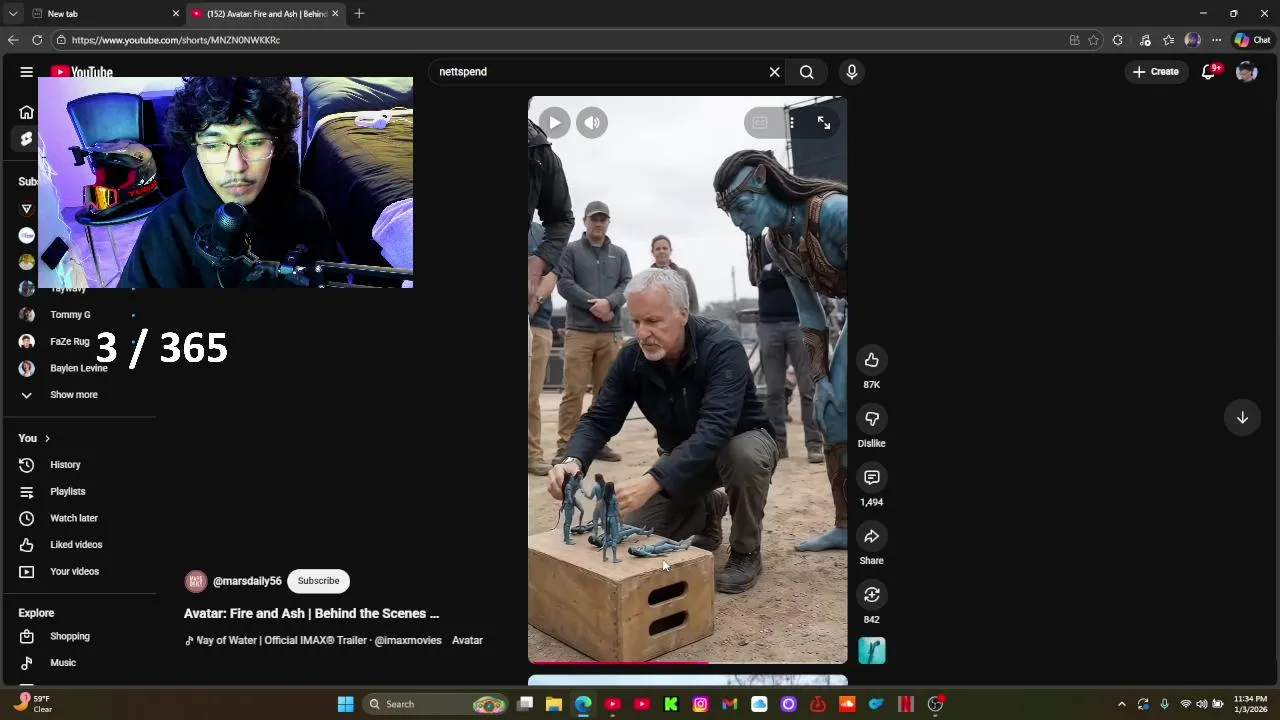Open a new browser tab with plus
This screenshot has height=720, width=1280.
[x=359, y=14]
